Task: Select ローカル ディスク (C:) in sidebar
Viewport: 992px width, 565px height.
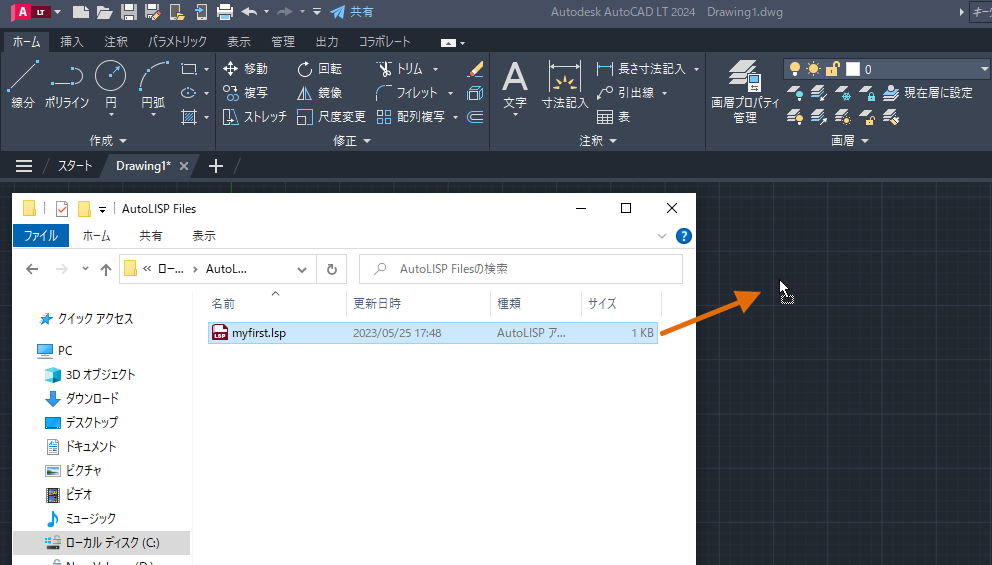Action: [x=101, y=543]
